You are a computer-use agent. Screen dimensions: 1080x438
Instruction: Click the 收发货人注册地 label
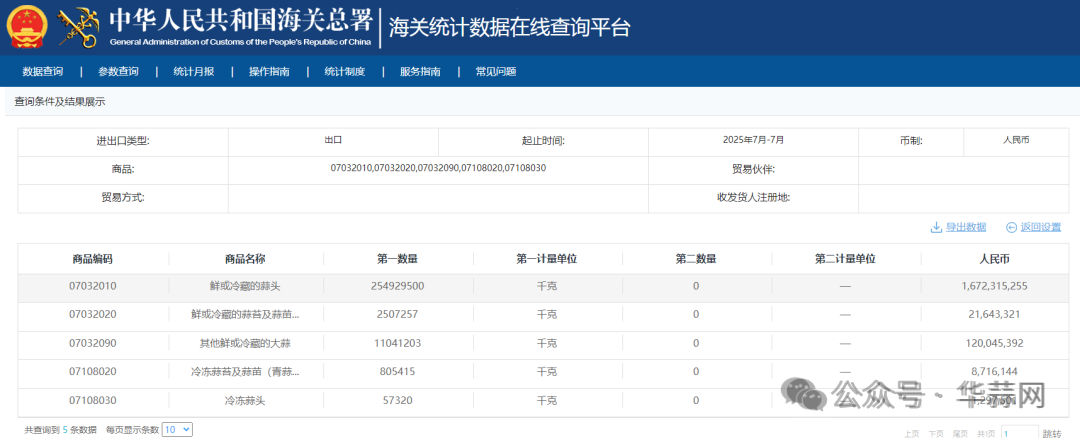[x=754, y=198]
